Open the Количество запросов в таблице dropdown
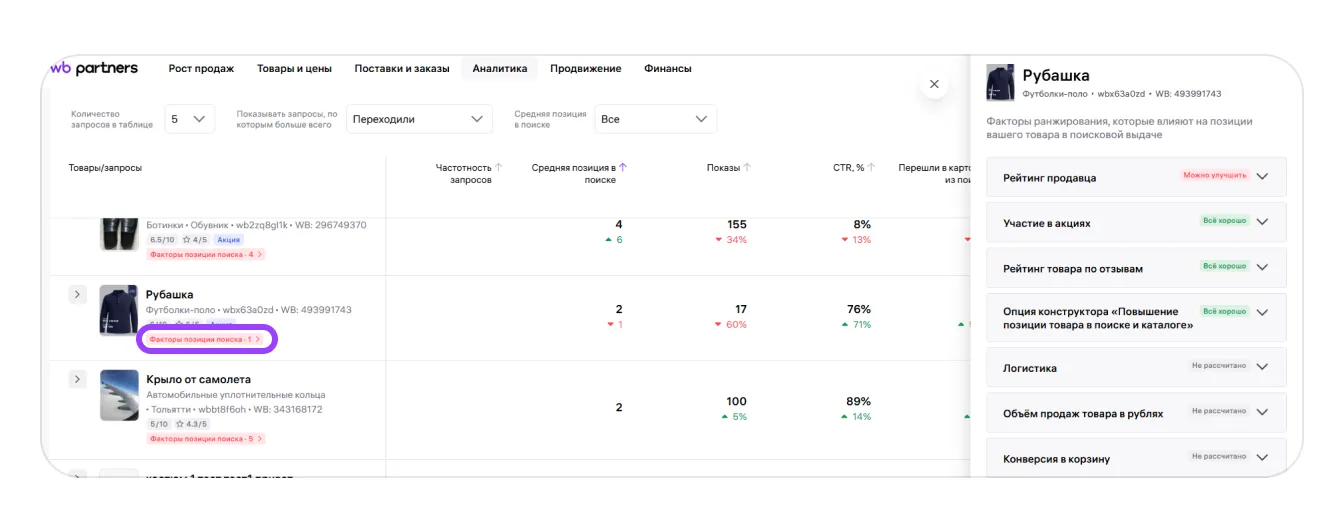The width and height of the screenshot is (1344, 532). [189, 119]
